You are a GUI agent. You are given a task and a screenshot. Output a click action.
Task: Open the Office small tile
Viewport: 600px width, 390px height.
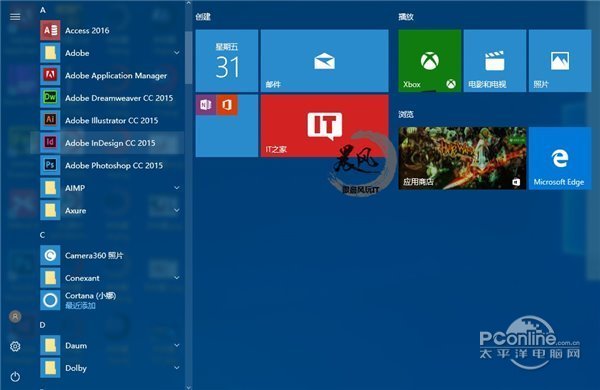227,105
